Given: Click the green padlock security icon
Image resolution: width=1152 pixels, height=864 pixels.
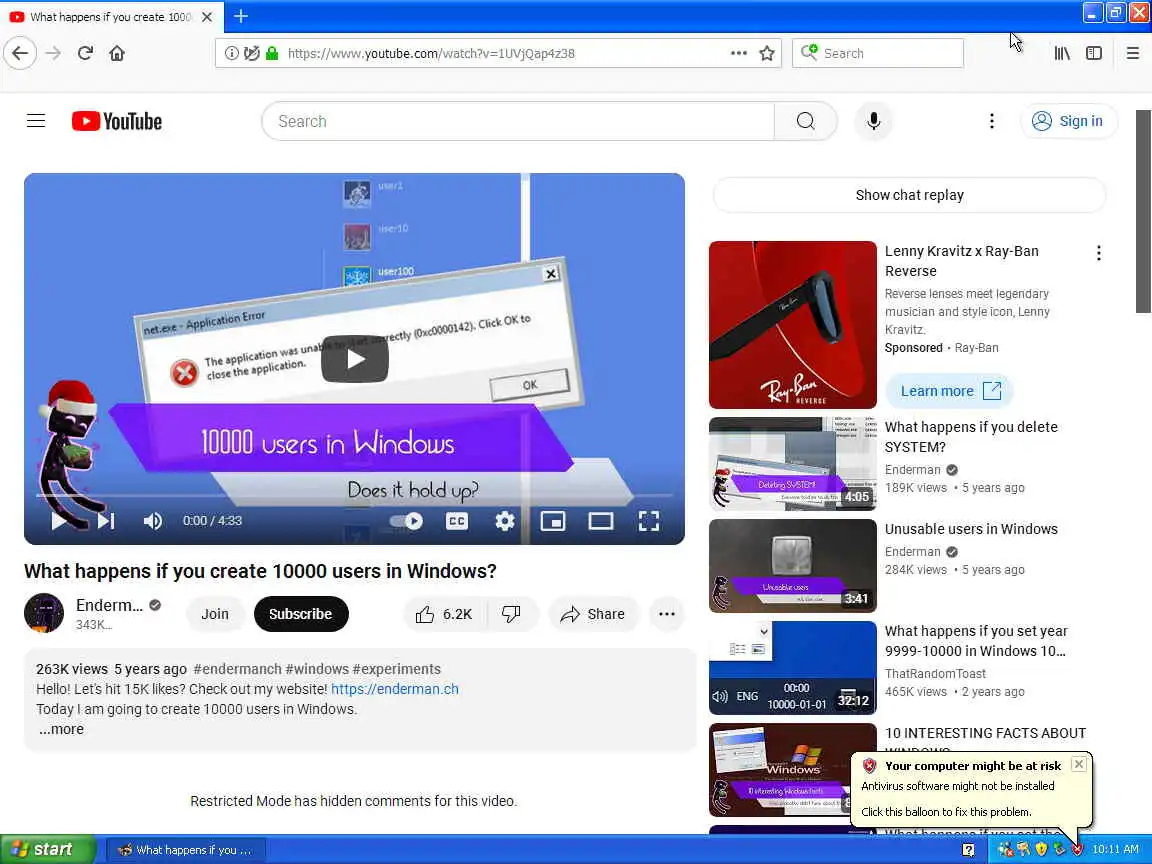Looking at the screenshot, I should click(273, 53).
